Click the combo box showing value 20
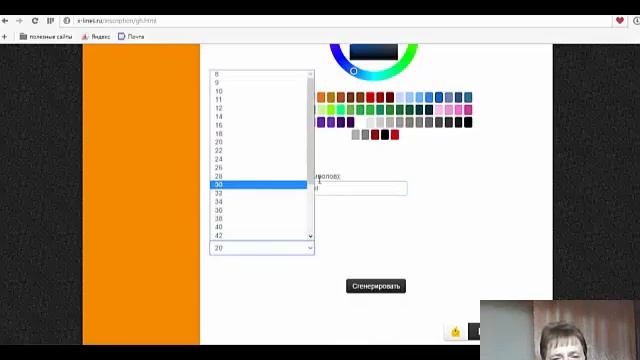640x360 pixels. pos(262,248)
